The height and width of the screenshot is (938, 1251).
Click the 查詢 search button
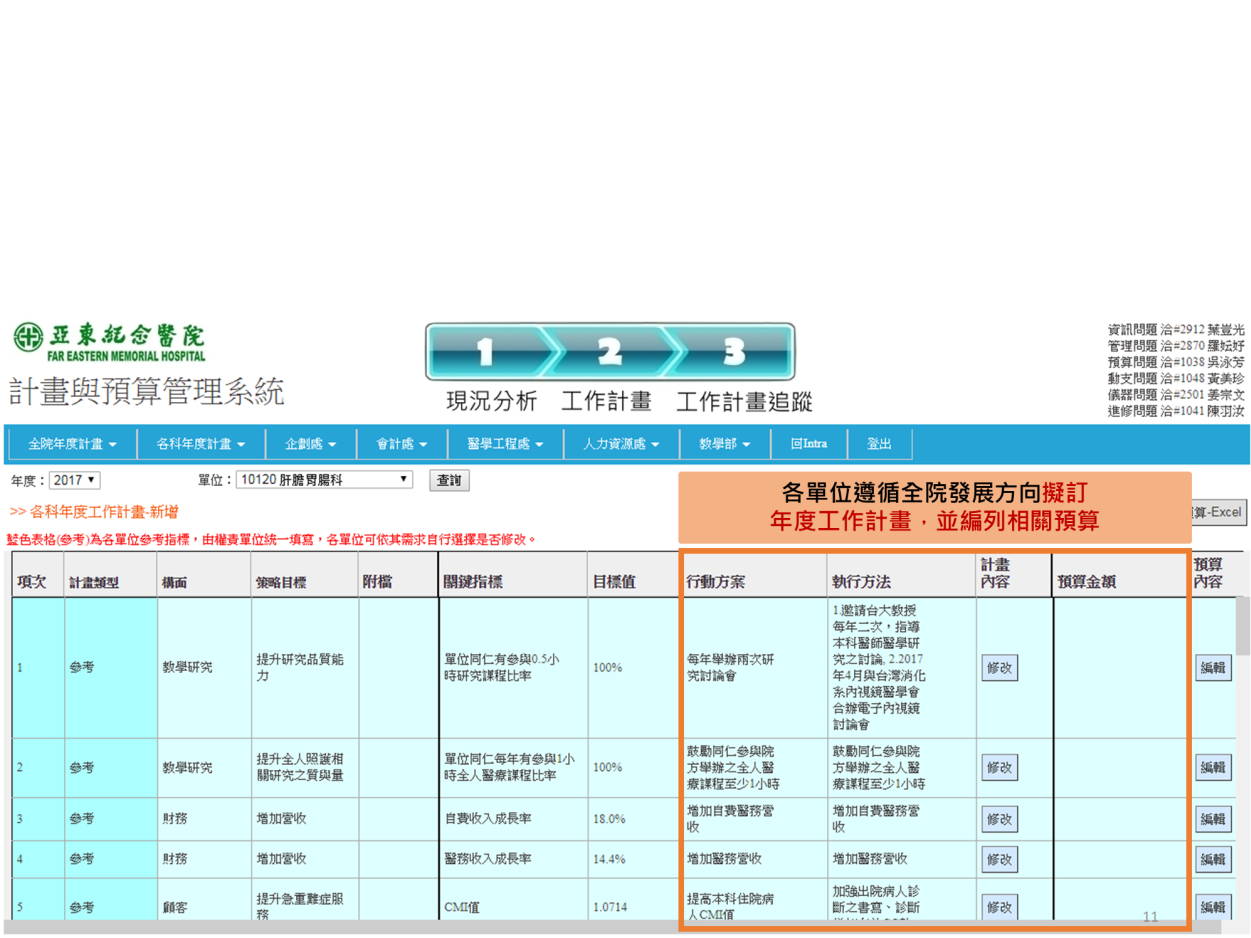(449, 481)
